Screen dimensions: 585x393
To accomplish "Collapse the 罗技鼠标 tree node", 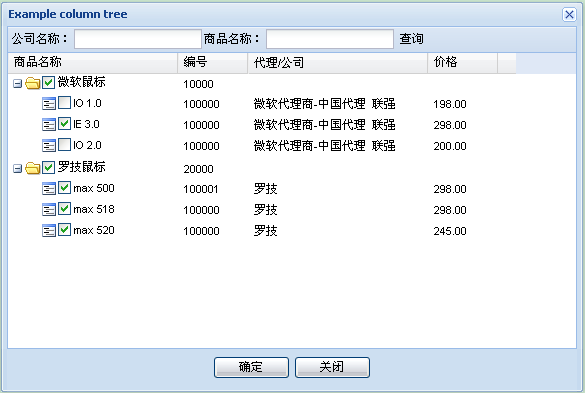I will pos(17,169).
